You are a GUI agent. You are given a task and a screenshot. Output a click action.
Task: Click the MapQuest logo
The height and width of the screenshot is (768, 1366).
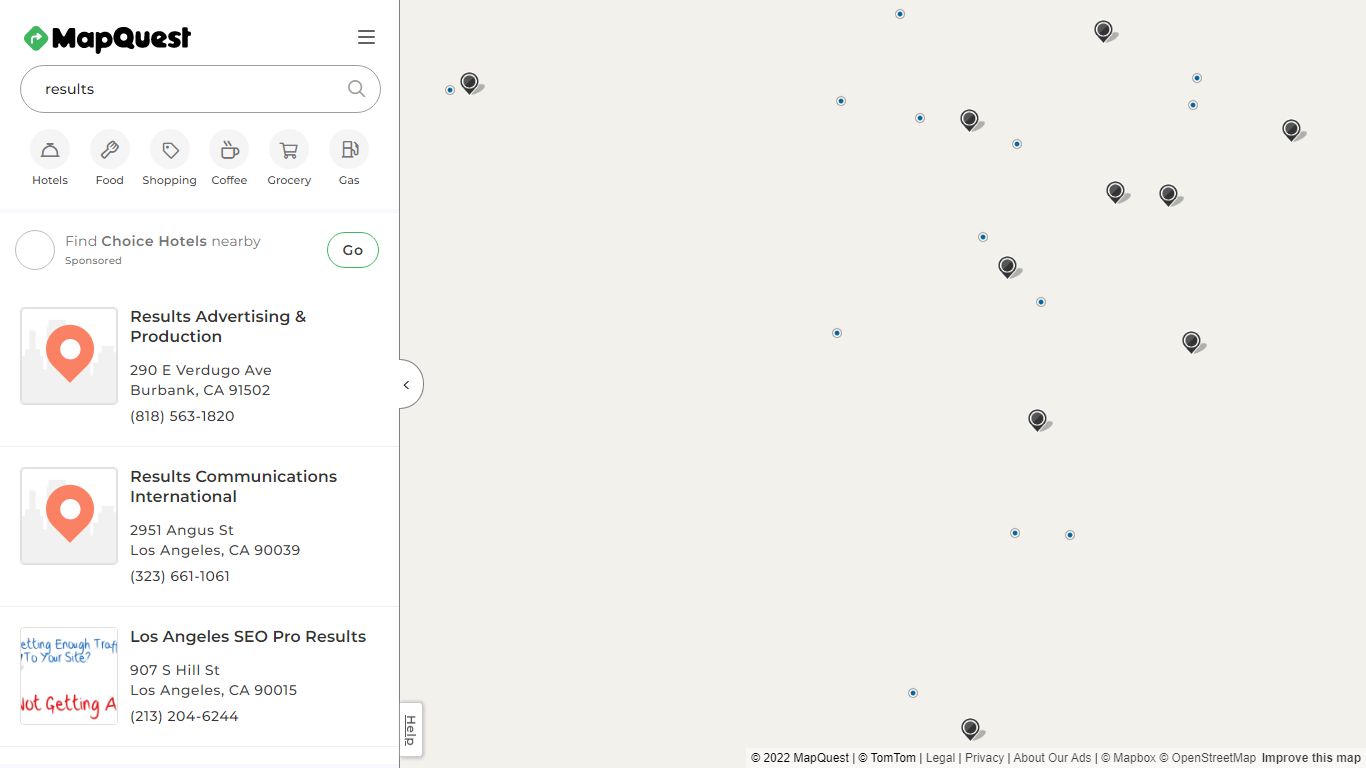tap(107, 38)
